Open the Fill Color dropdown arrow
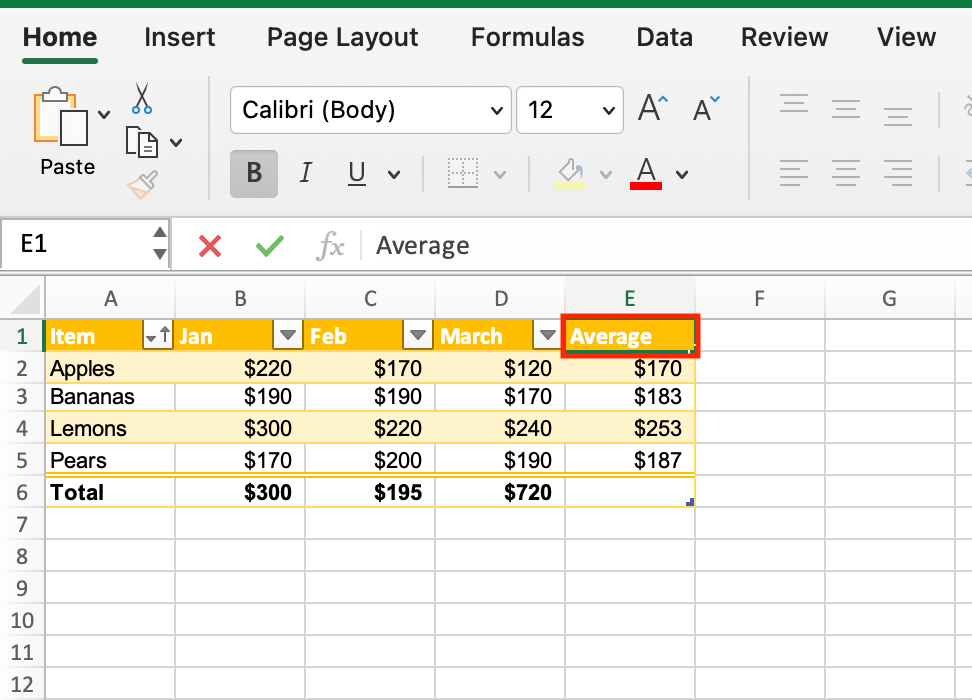The image size is (972, 700). [x=606, y=172]
